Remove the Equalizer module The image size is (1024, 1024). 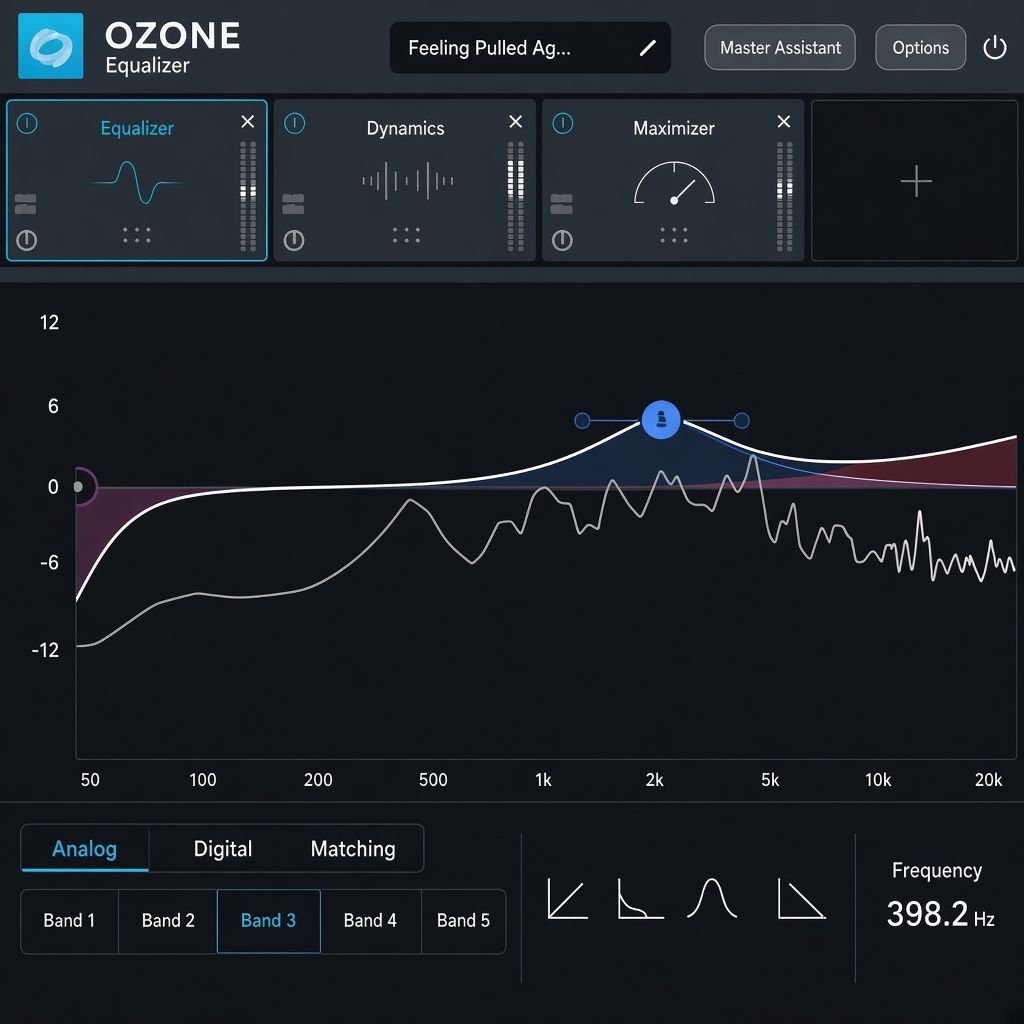tap(248, 121)
